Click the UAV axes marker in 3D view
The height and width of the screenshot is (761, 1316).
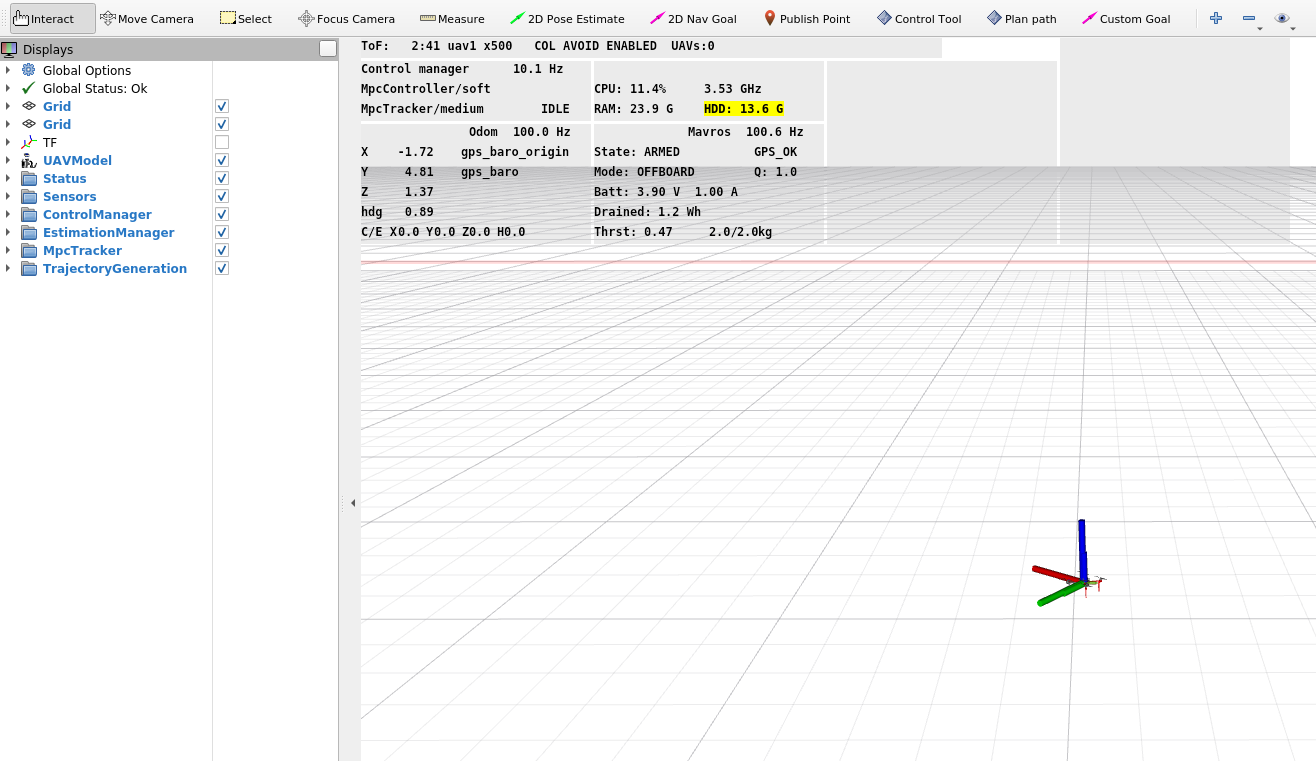click(x=1071, y=564)
